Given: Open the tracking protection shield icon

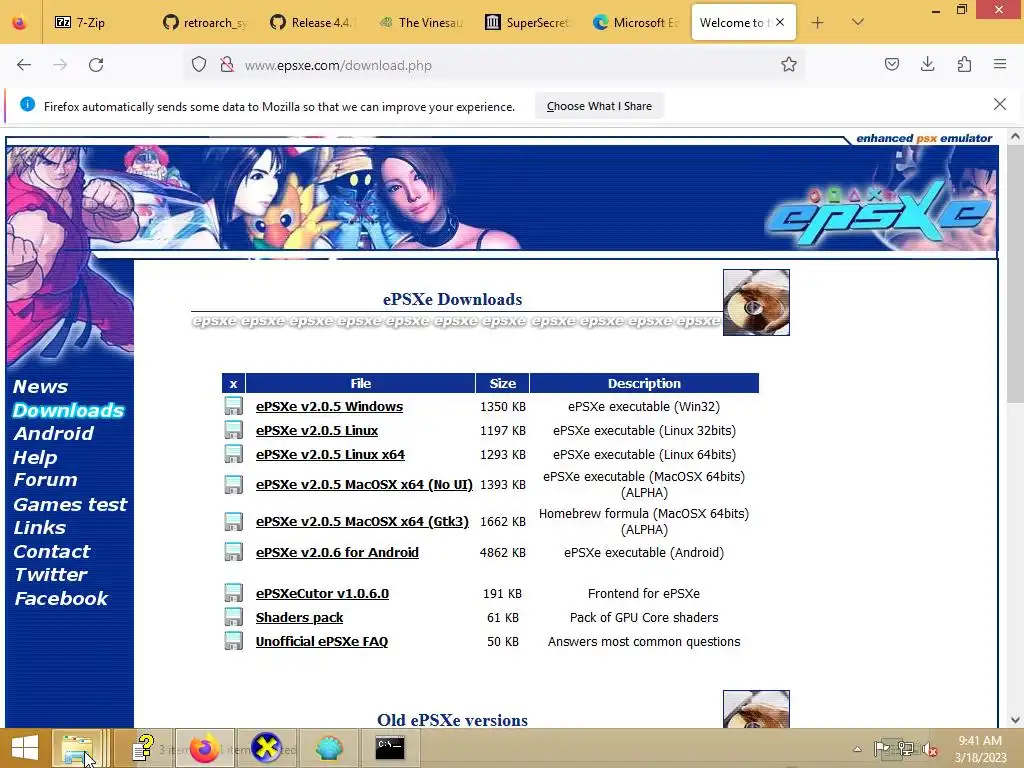Looking at the screenshot, I should [199, 65].
